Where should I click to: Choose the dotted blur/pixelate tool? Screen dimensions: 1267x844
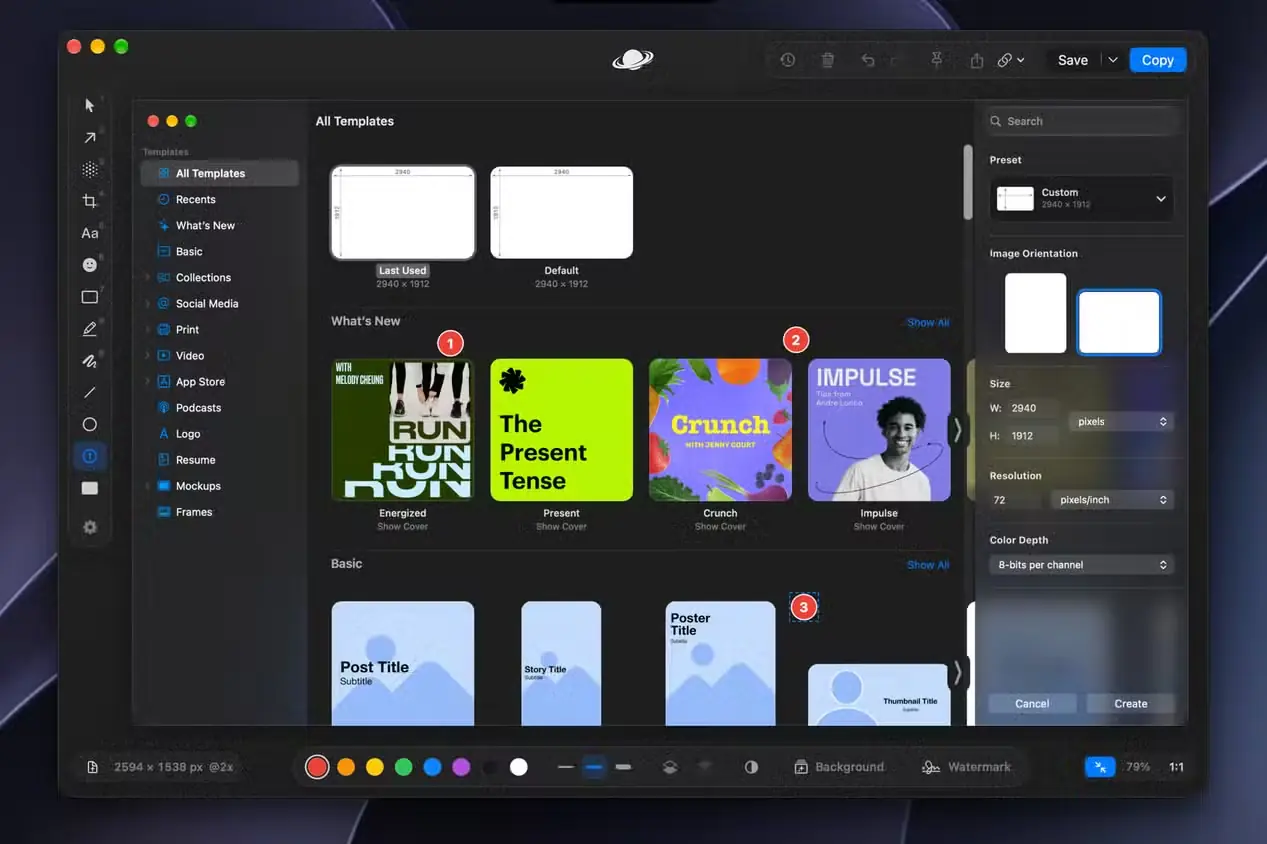tap(90, 170)
